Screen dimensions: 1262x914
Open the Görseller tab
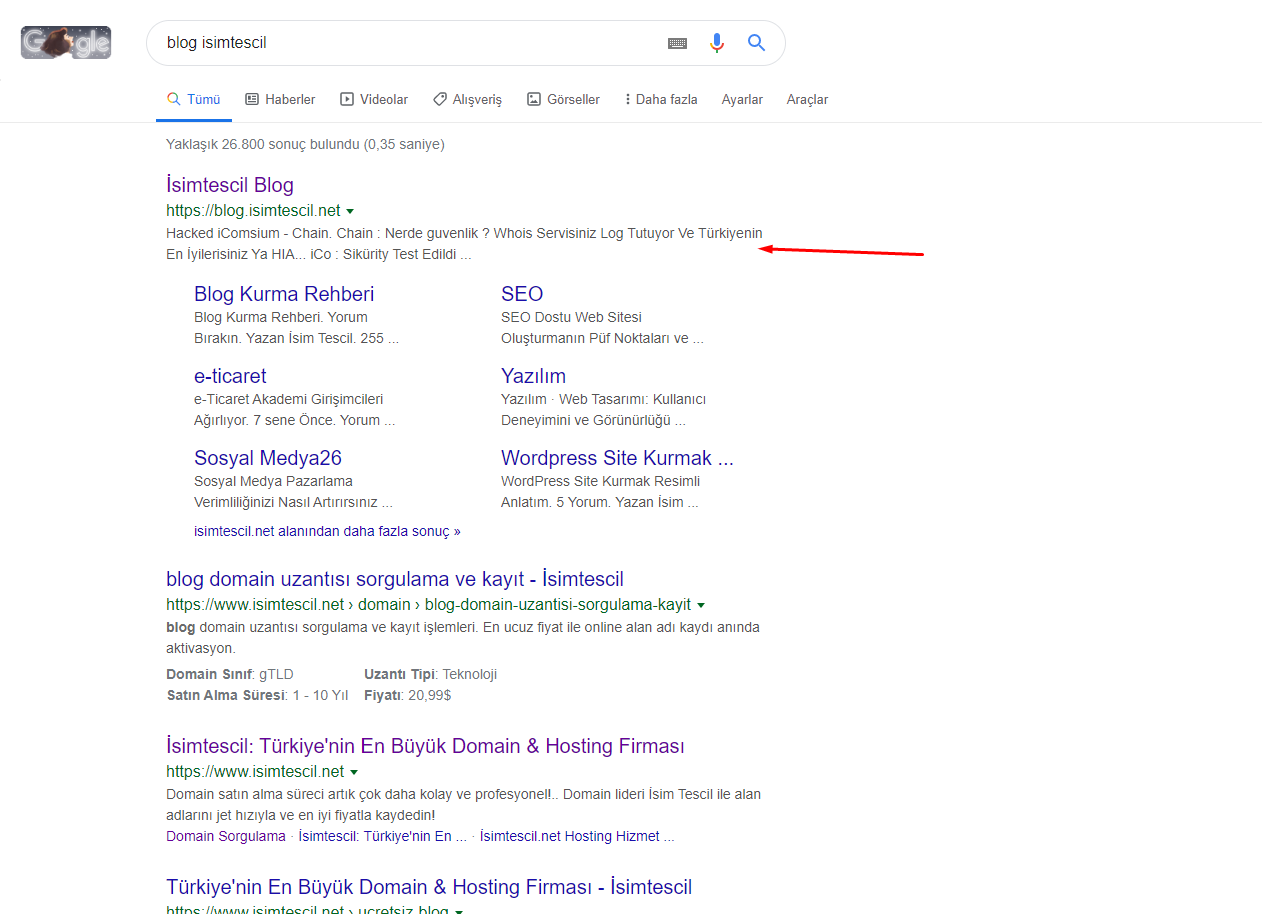tap(563, 99)
